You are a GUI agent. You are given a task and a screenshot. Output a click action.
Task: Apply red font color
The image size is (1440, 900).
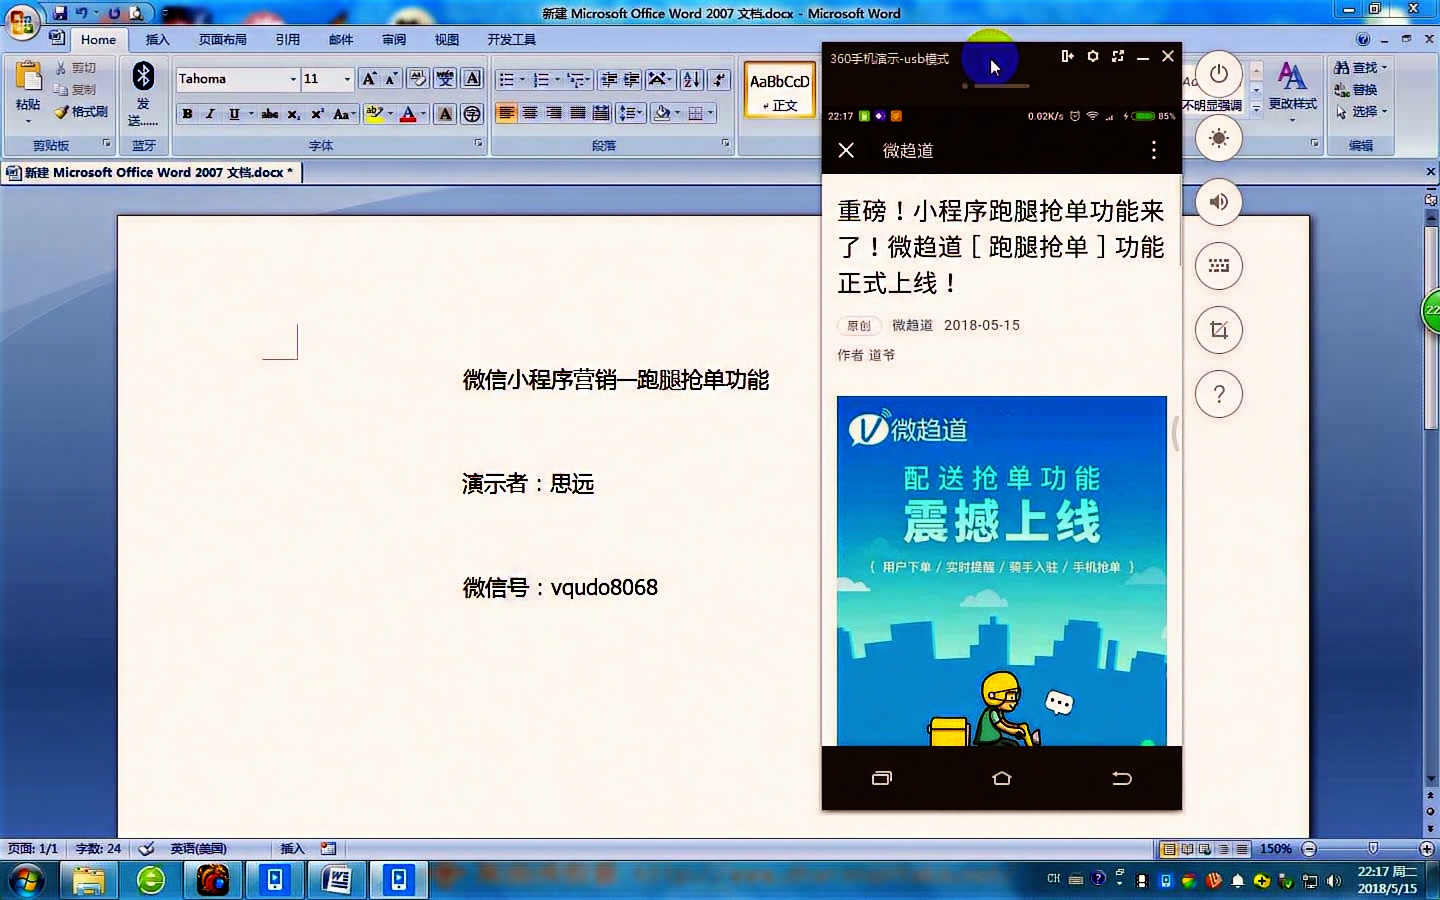pos(407,114)
